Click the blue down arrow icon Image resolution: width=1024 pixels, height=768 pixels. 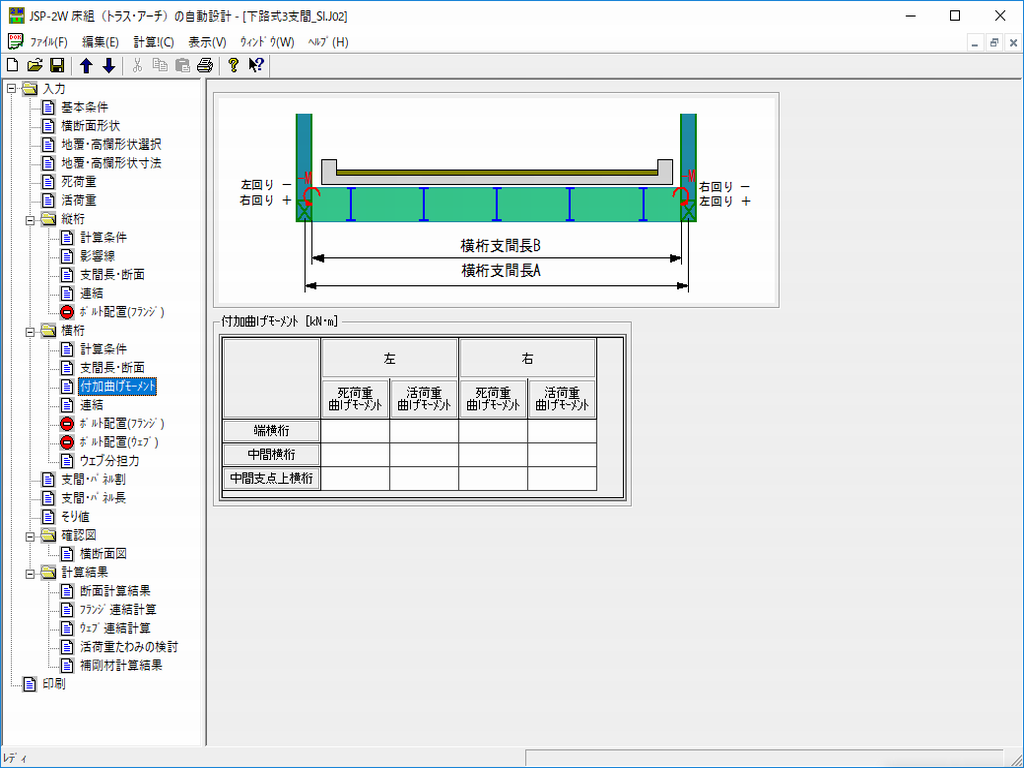[x=109, y=66]
